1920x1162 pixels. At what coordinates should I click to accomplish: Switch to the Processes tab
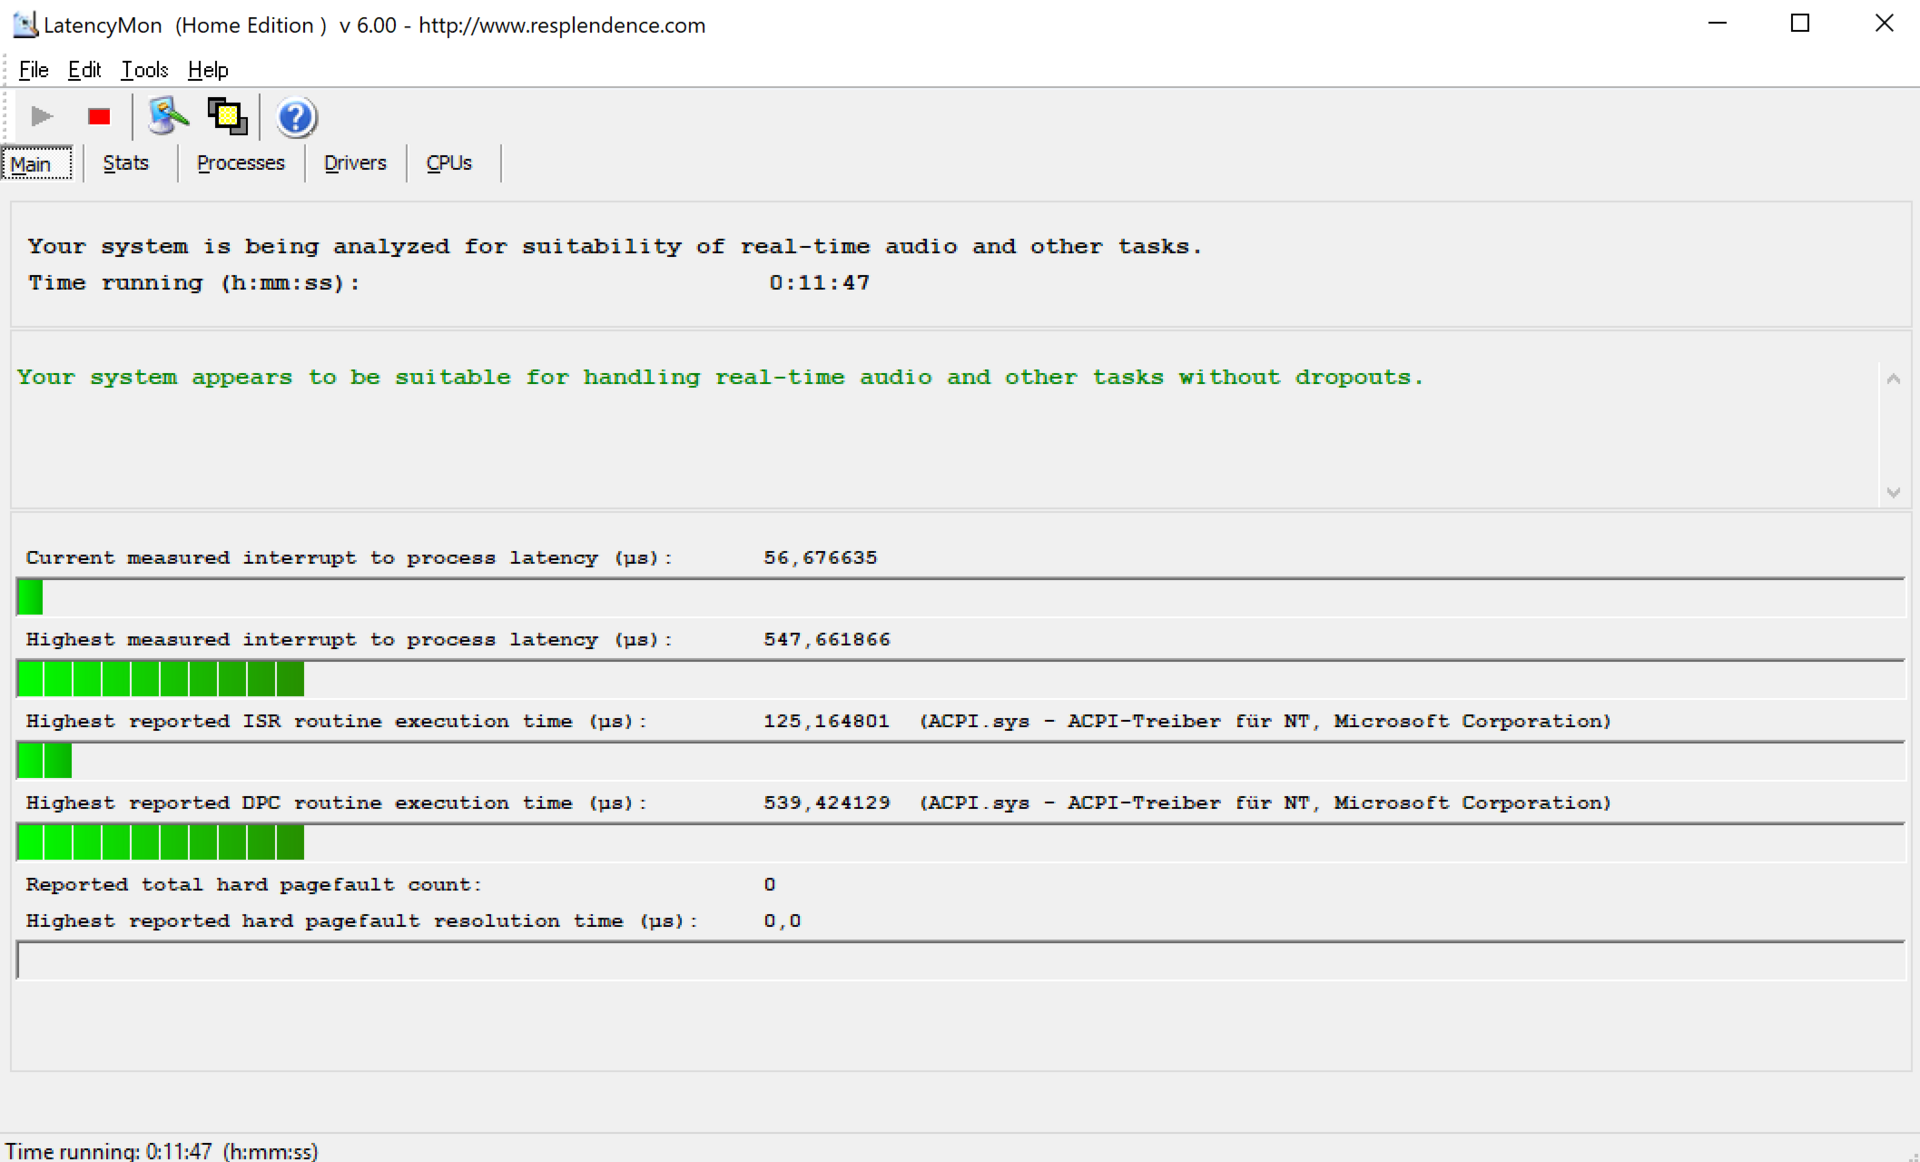pos(240,163)
